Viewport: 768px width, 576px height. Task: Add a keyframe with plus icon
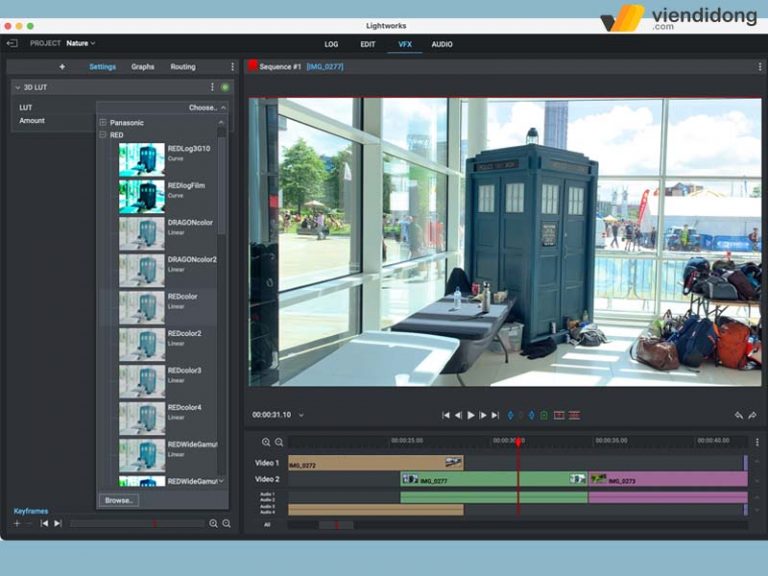click(17, 524)
